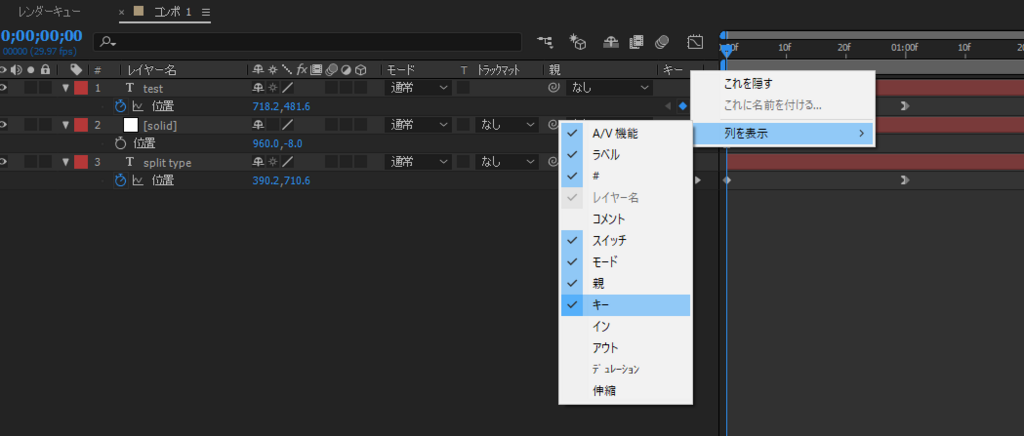1024x436 pixels.
Task: Uncheck スイッチ column option
Action: (625, 240)
